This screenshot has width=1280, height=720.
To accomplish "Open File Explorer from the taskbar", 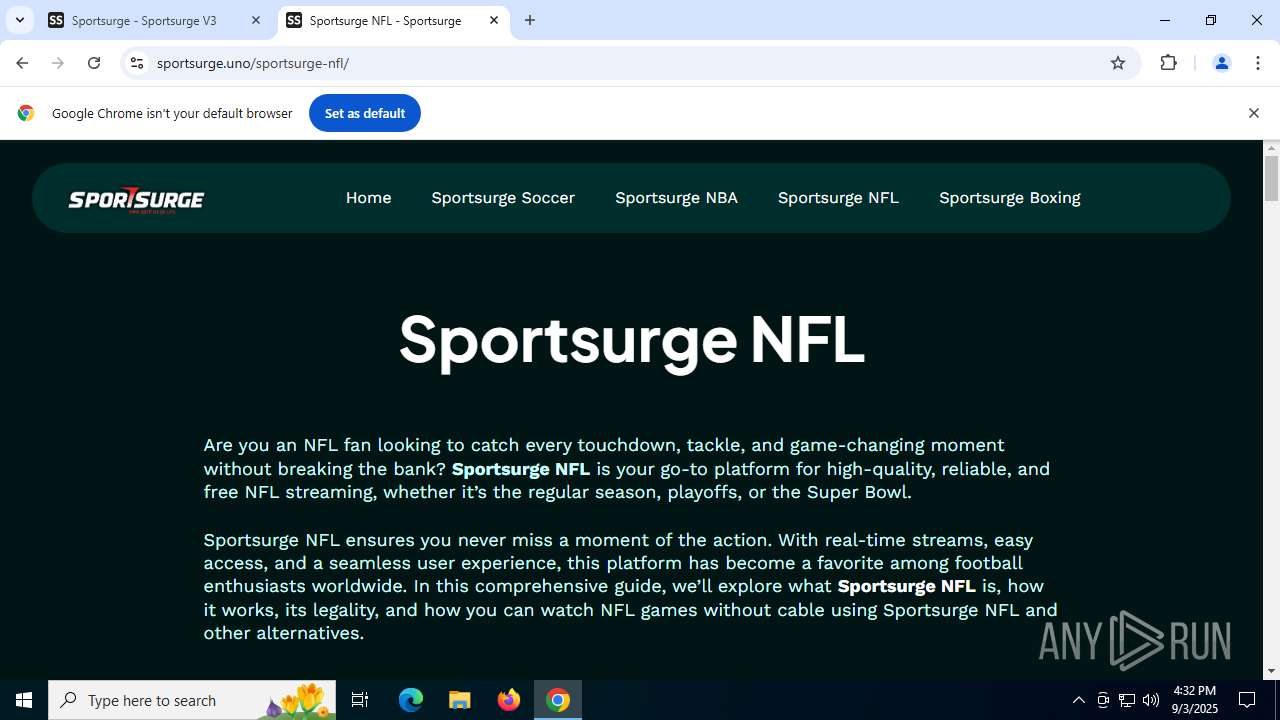I will (460, 700).
